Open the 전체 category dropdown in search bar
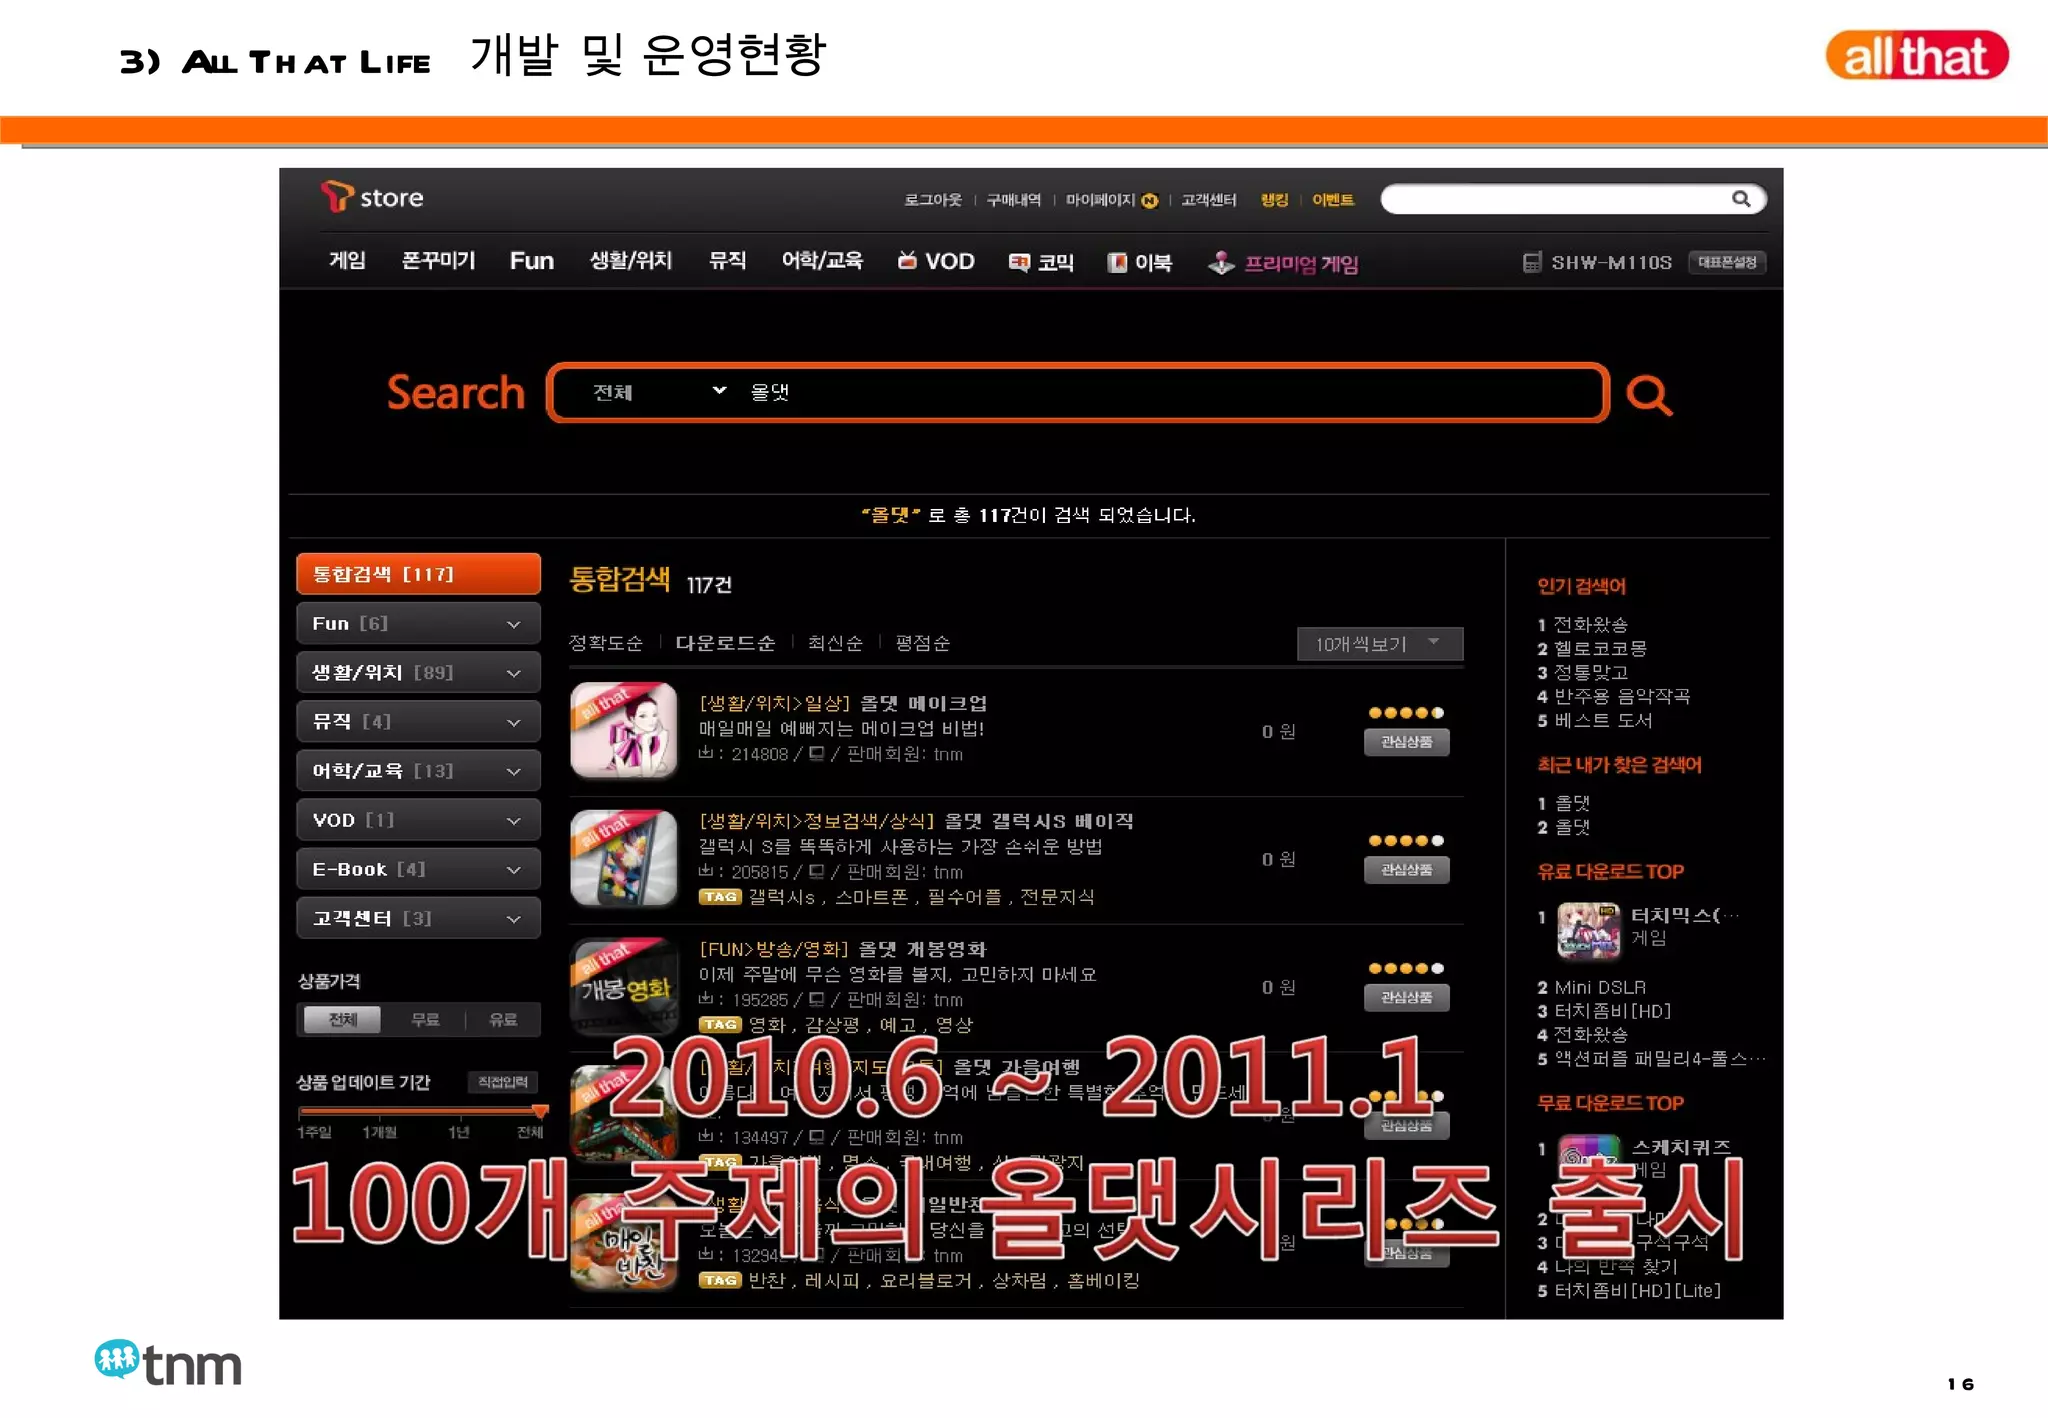This screenshot has width=2048, height=1418. tap(659, 392)
